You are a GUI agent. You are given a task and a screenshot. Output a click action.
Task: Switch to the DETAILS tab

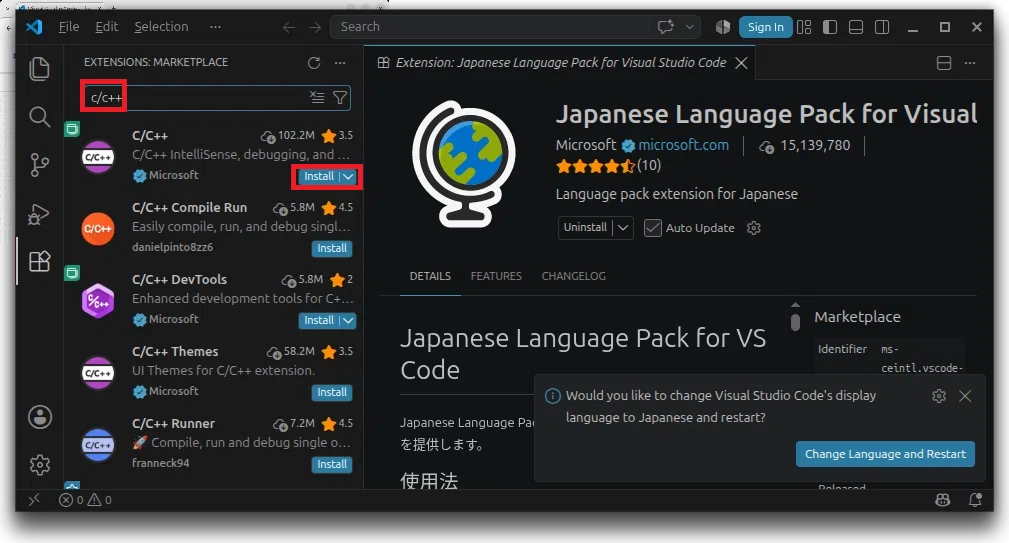click(x=430, y=276)
